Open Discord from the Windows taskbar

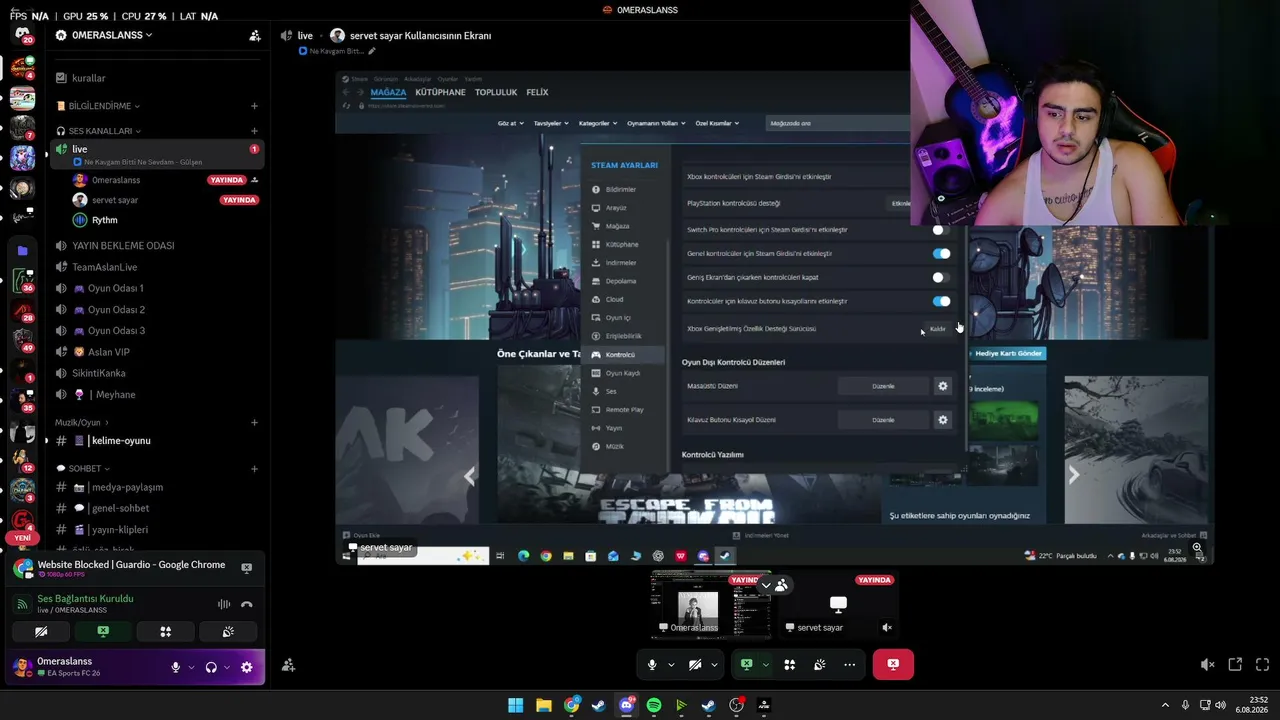(627, 705)
